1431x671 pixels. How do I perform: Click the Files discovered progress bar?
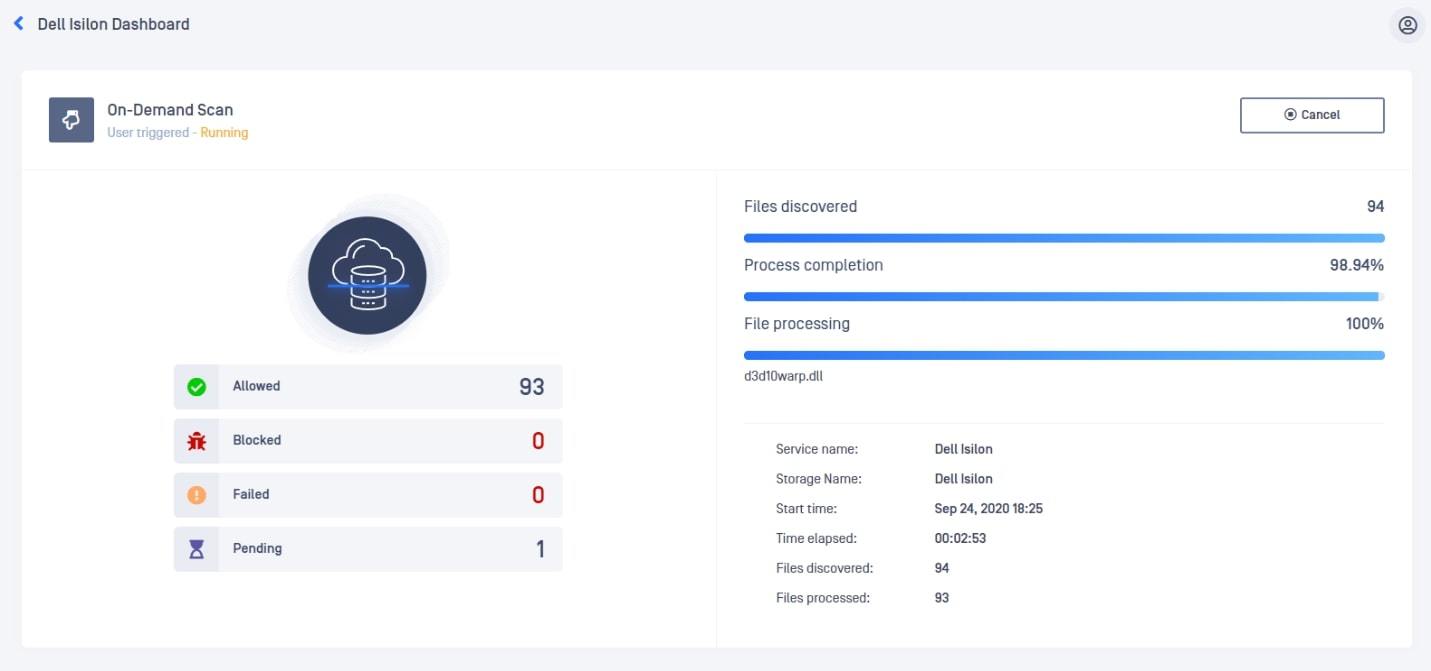1063,238
